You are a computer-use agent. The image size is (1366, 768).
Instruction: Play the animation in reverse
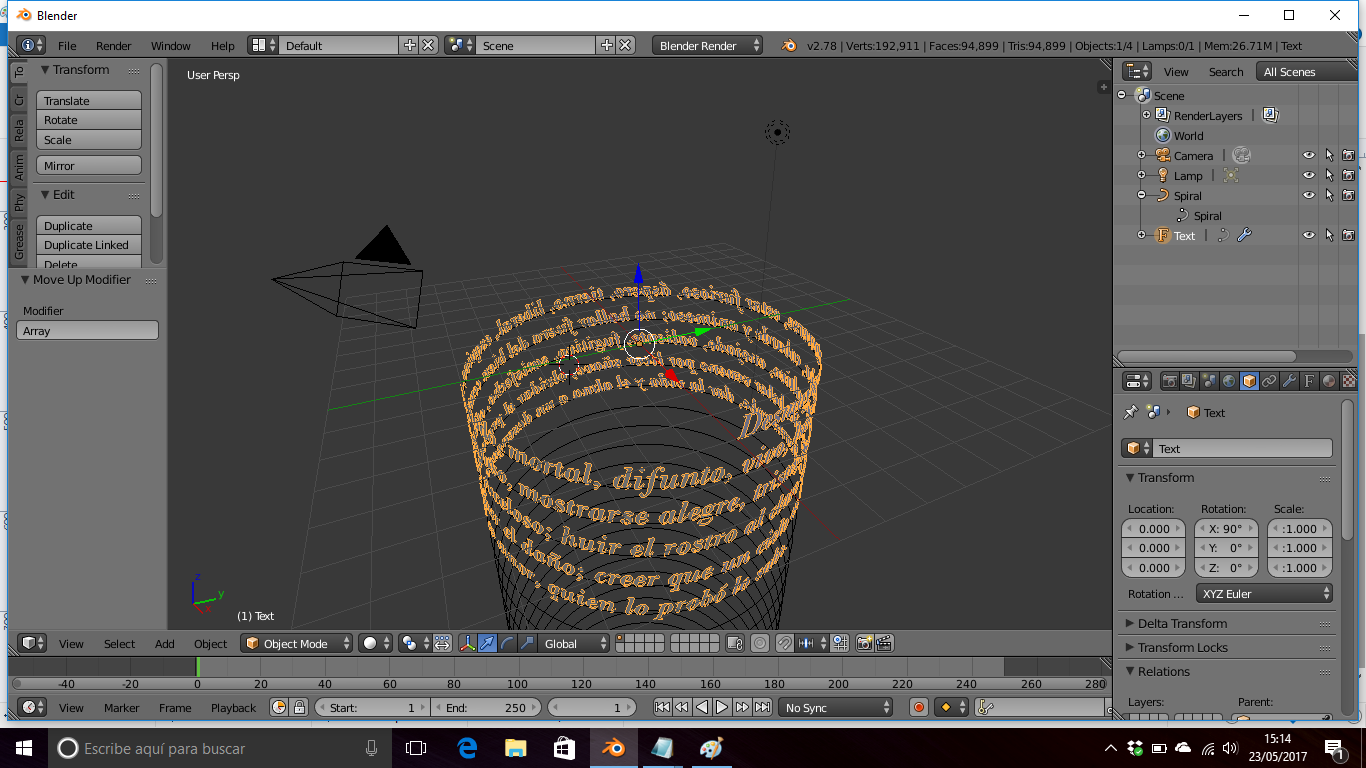pyautogui.click(x=702, y=707)
